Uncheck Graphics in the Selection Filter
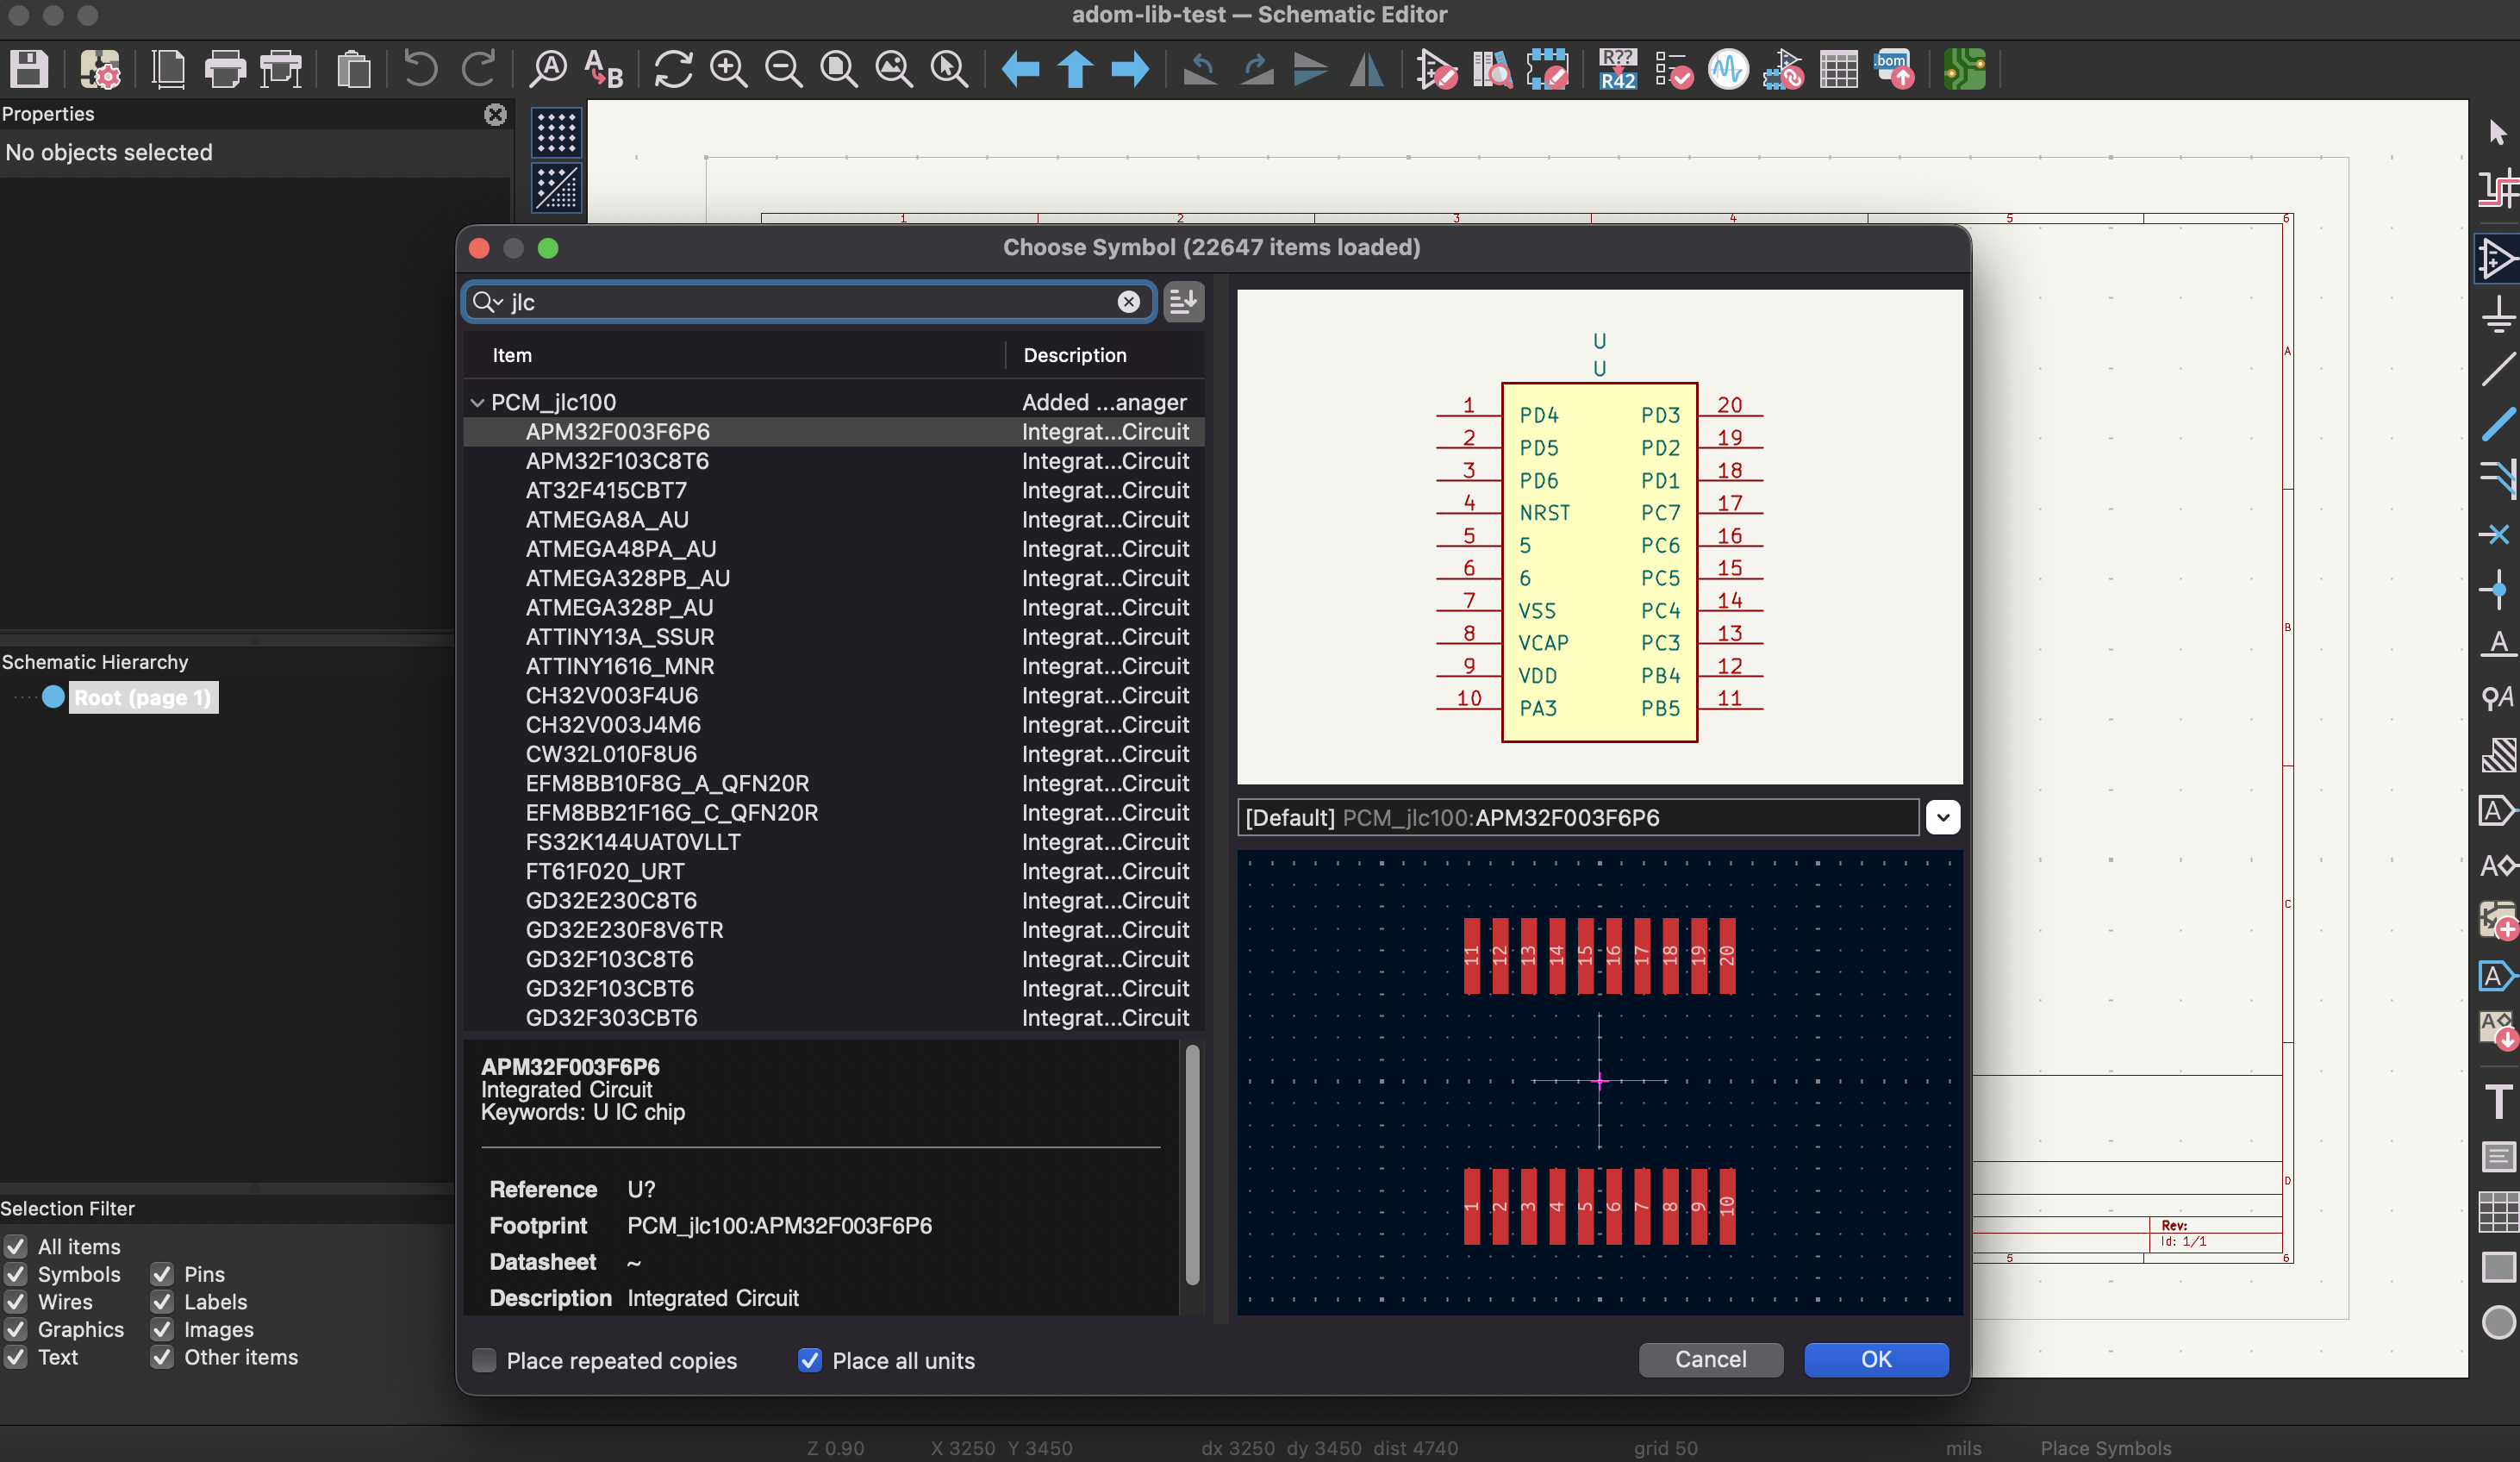 (x=16, y=1330)
